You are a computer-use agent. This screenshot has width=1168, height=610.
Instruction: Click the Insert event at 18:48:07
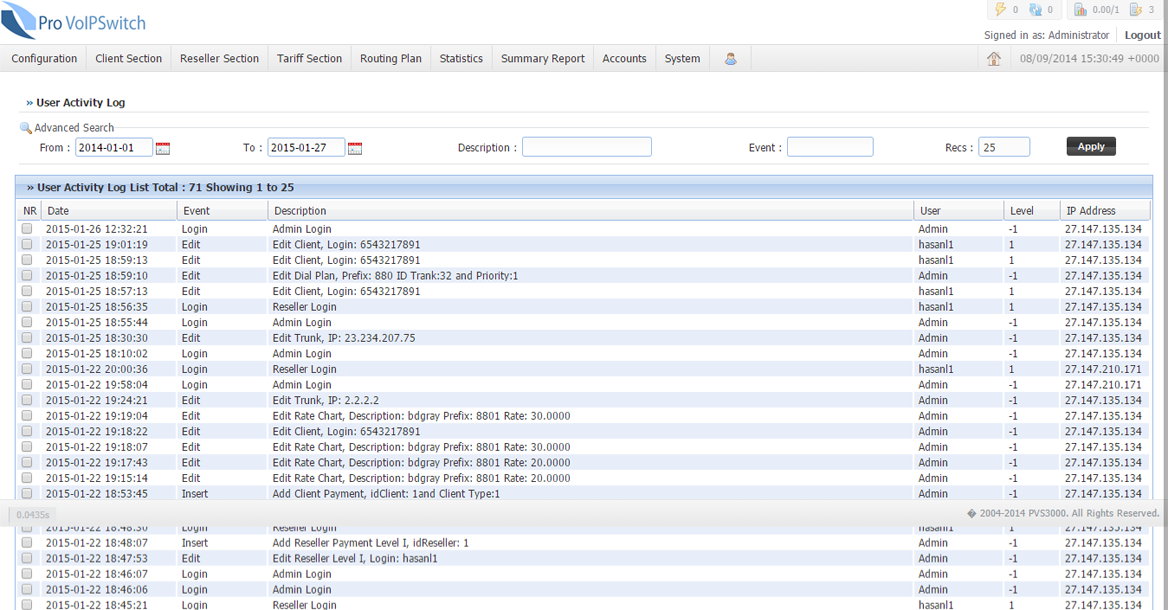194,543
